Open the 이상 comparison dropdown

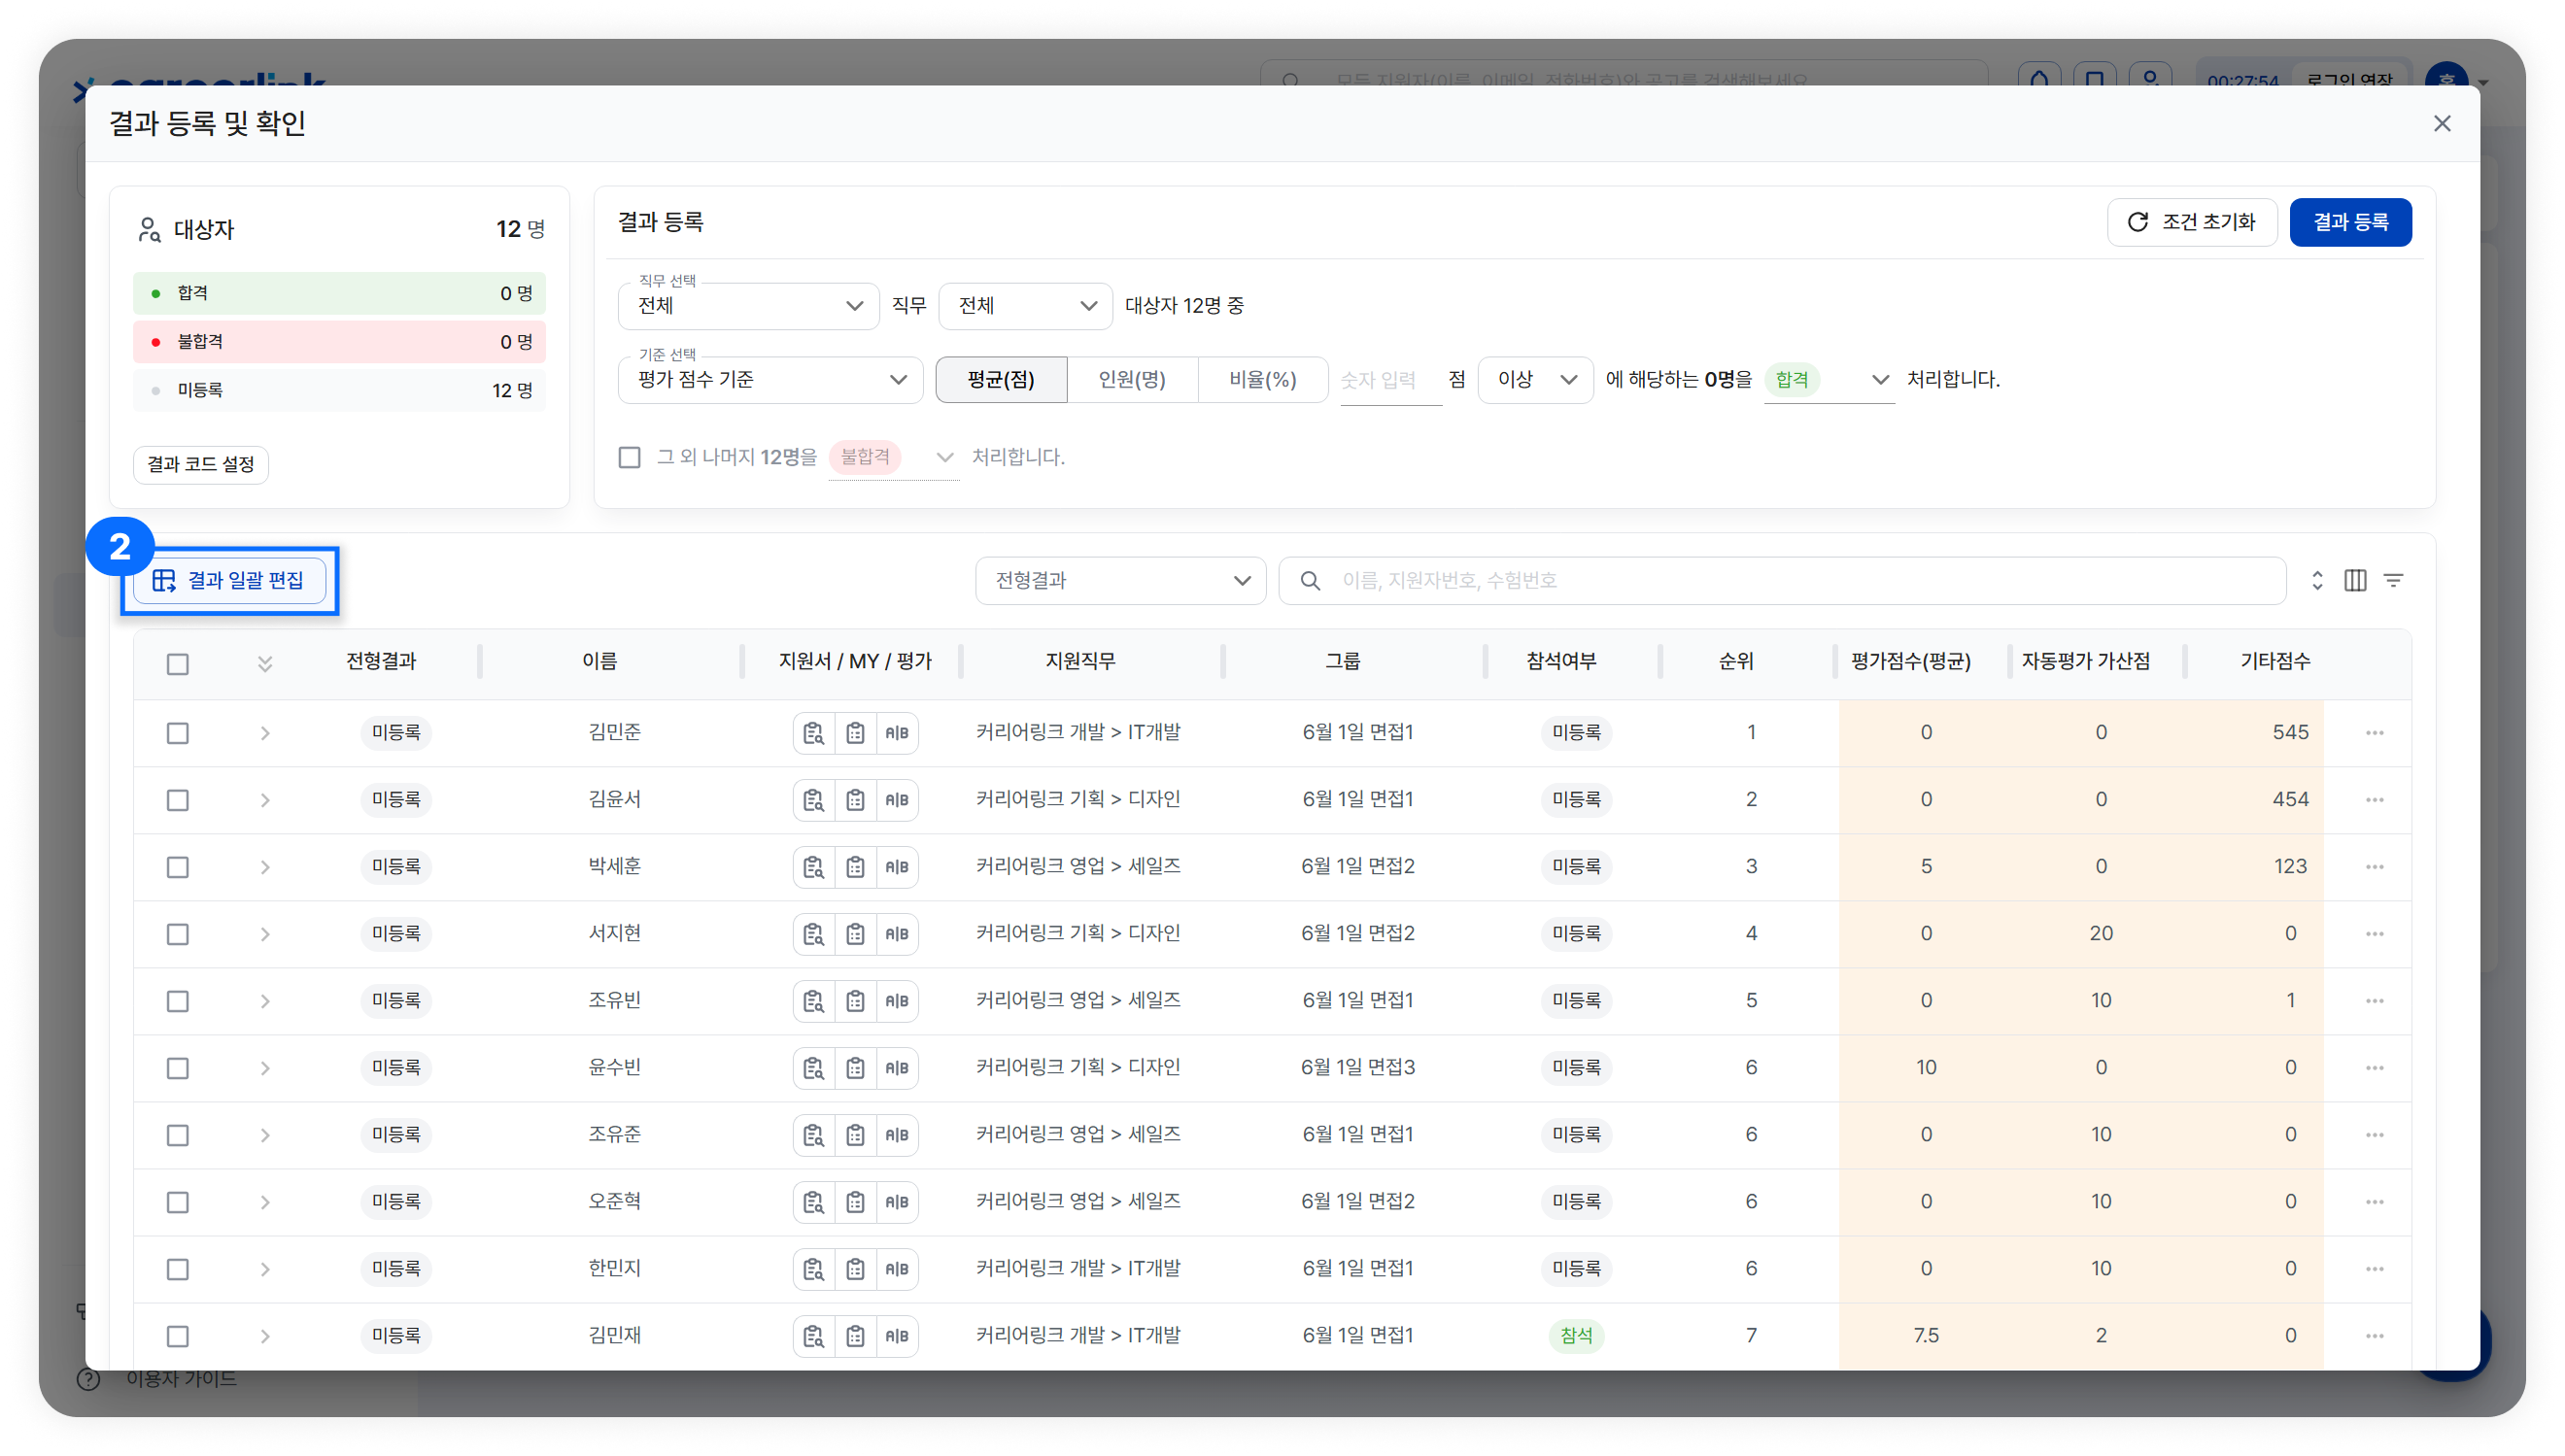(x=1535, y=380)
